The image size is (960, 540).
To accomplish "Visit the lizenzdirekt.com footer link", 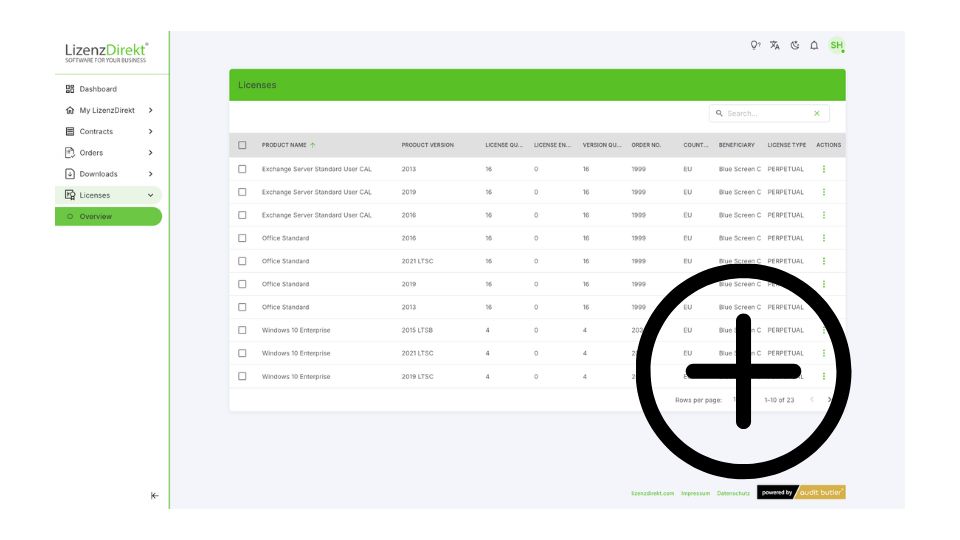I will pyautogui.click(x=653, y=493).
